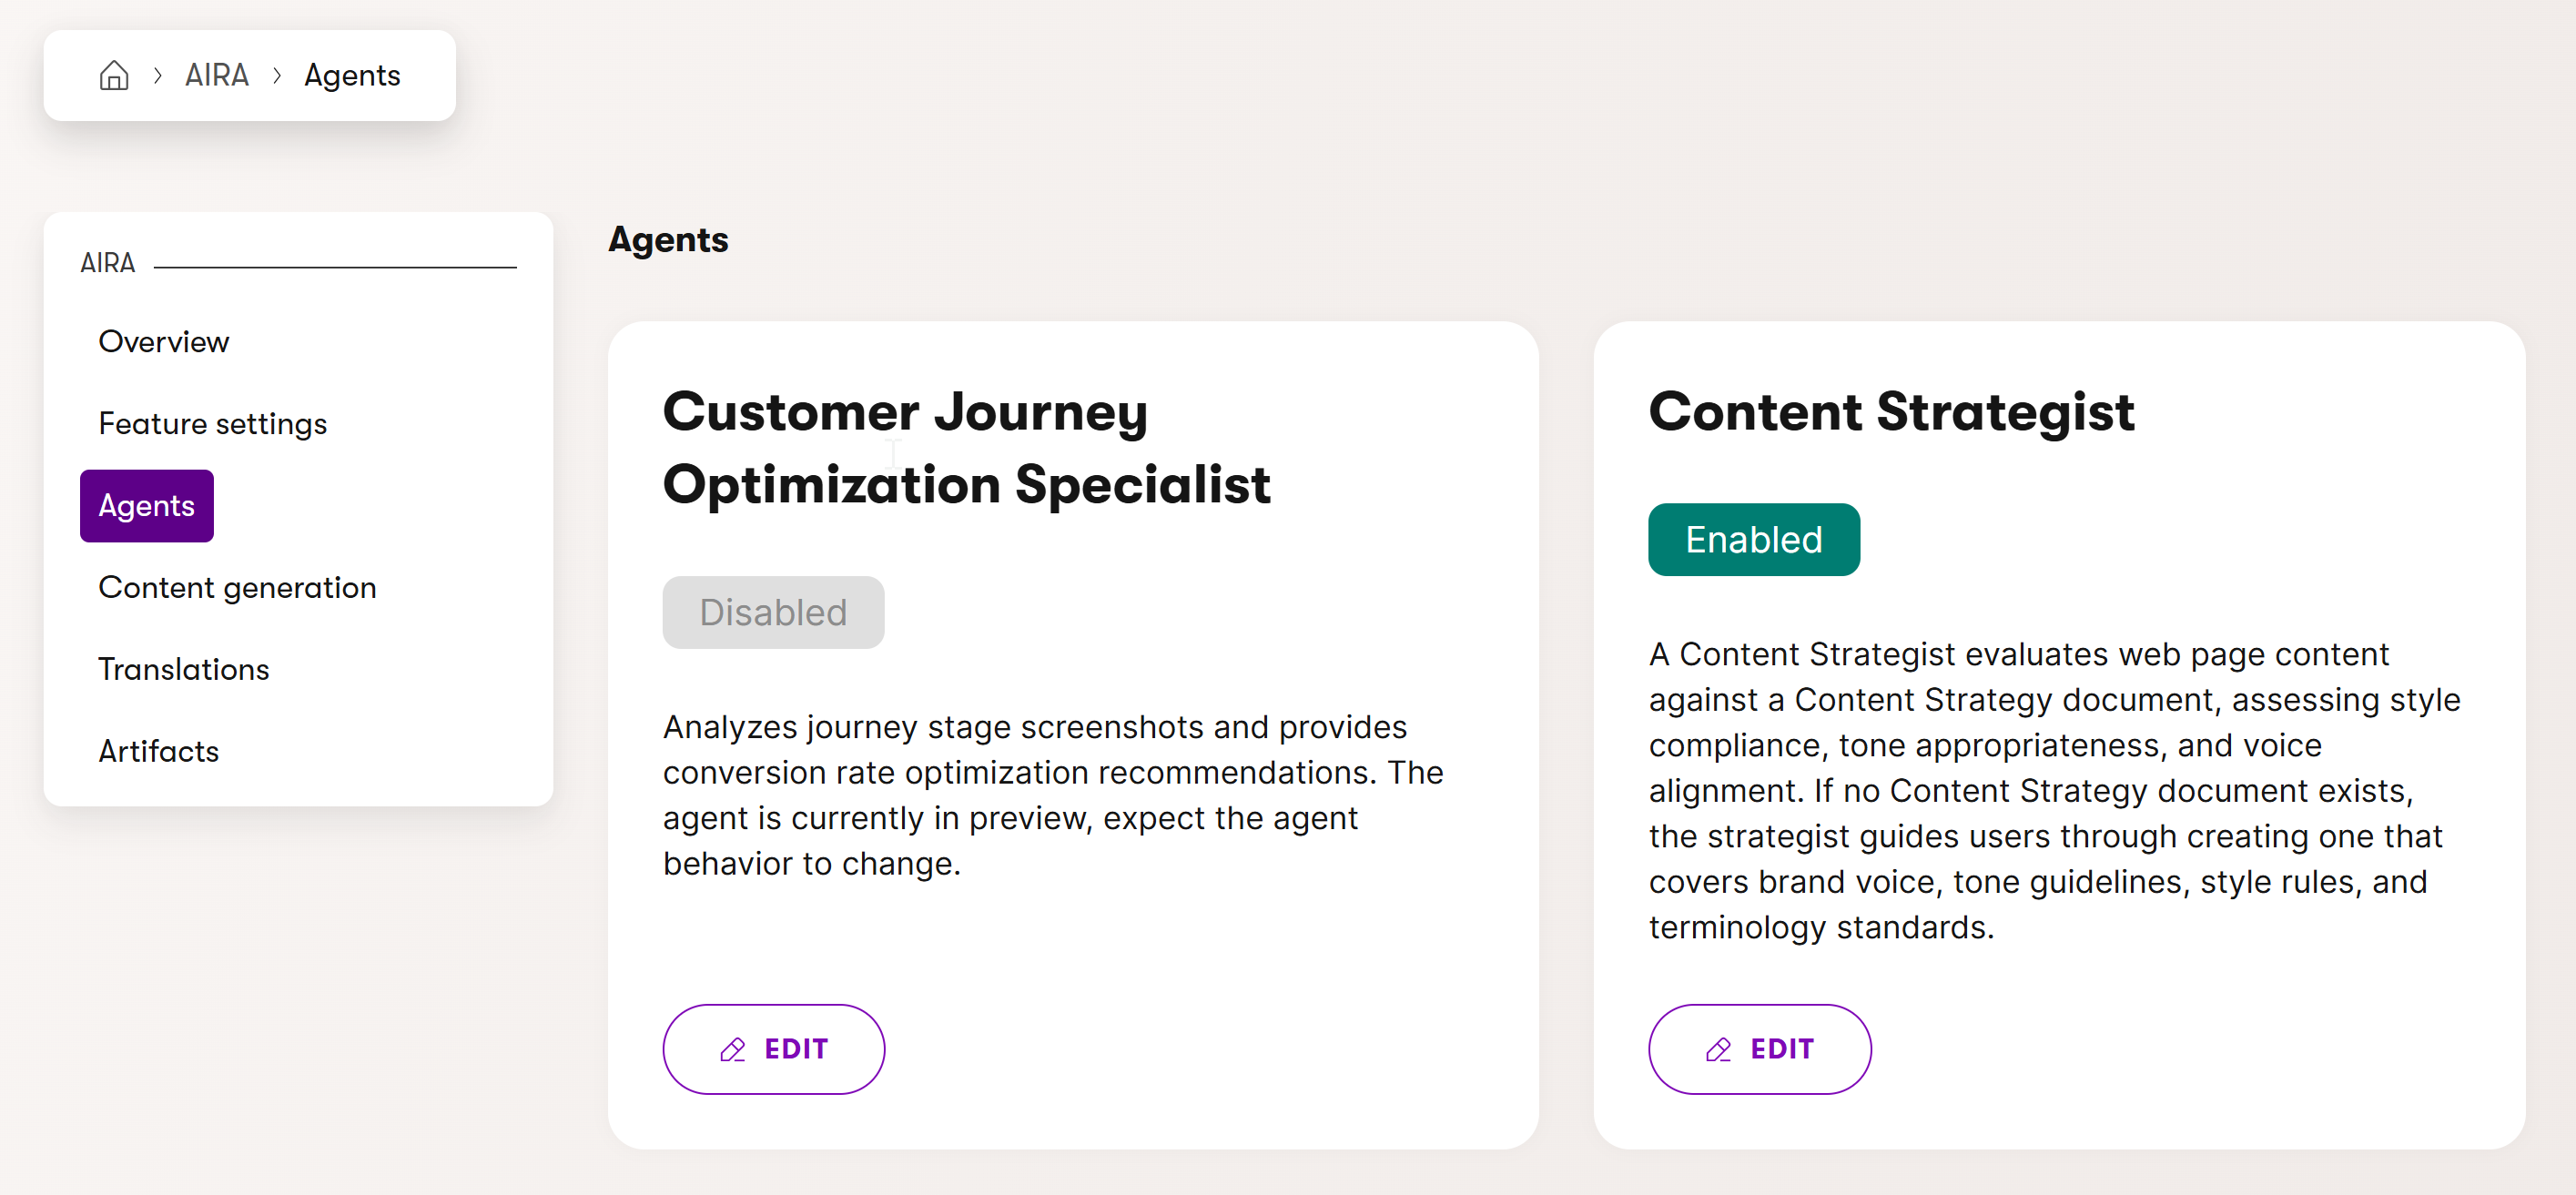Viewport: 2576px width, 1195px height.
Task: Click Agents breadcrumb item
Action: (x=352, y=75)
